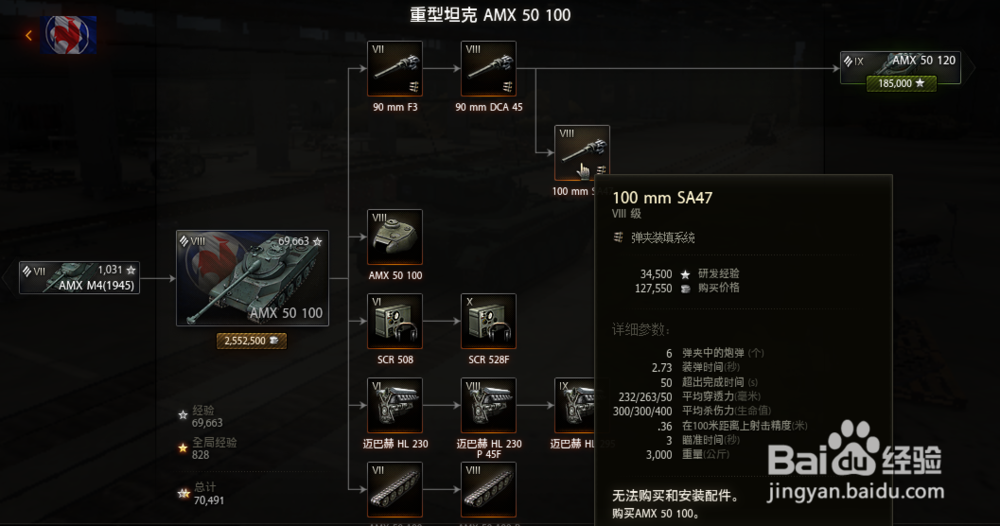
Task: Open the AMX 50 120 tank node
Action: point(901,68)
